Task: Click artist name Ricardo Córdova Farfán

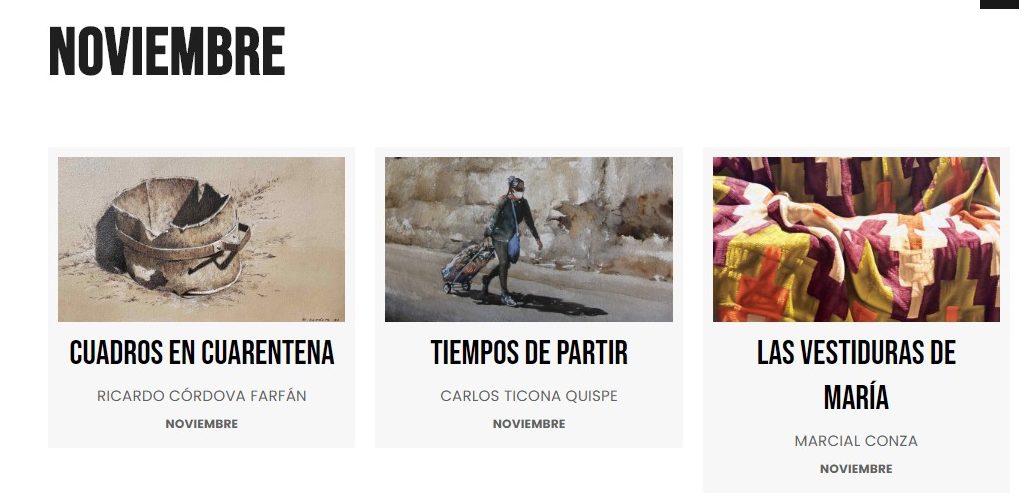Action: point(201,396)
